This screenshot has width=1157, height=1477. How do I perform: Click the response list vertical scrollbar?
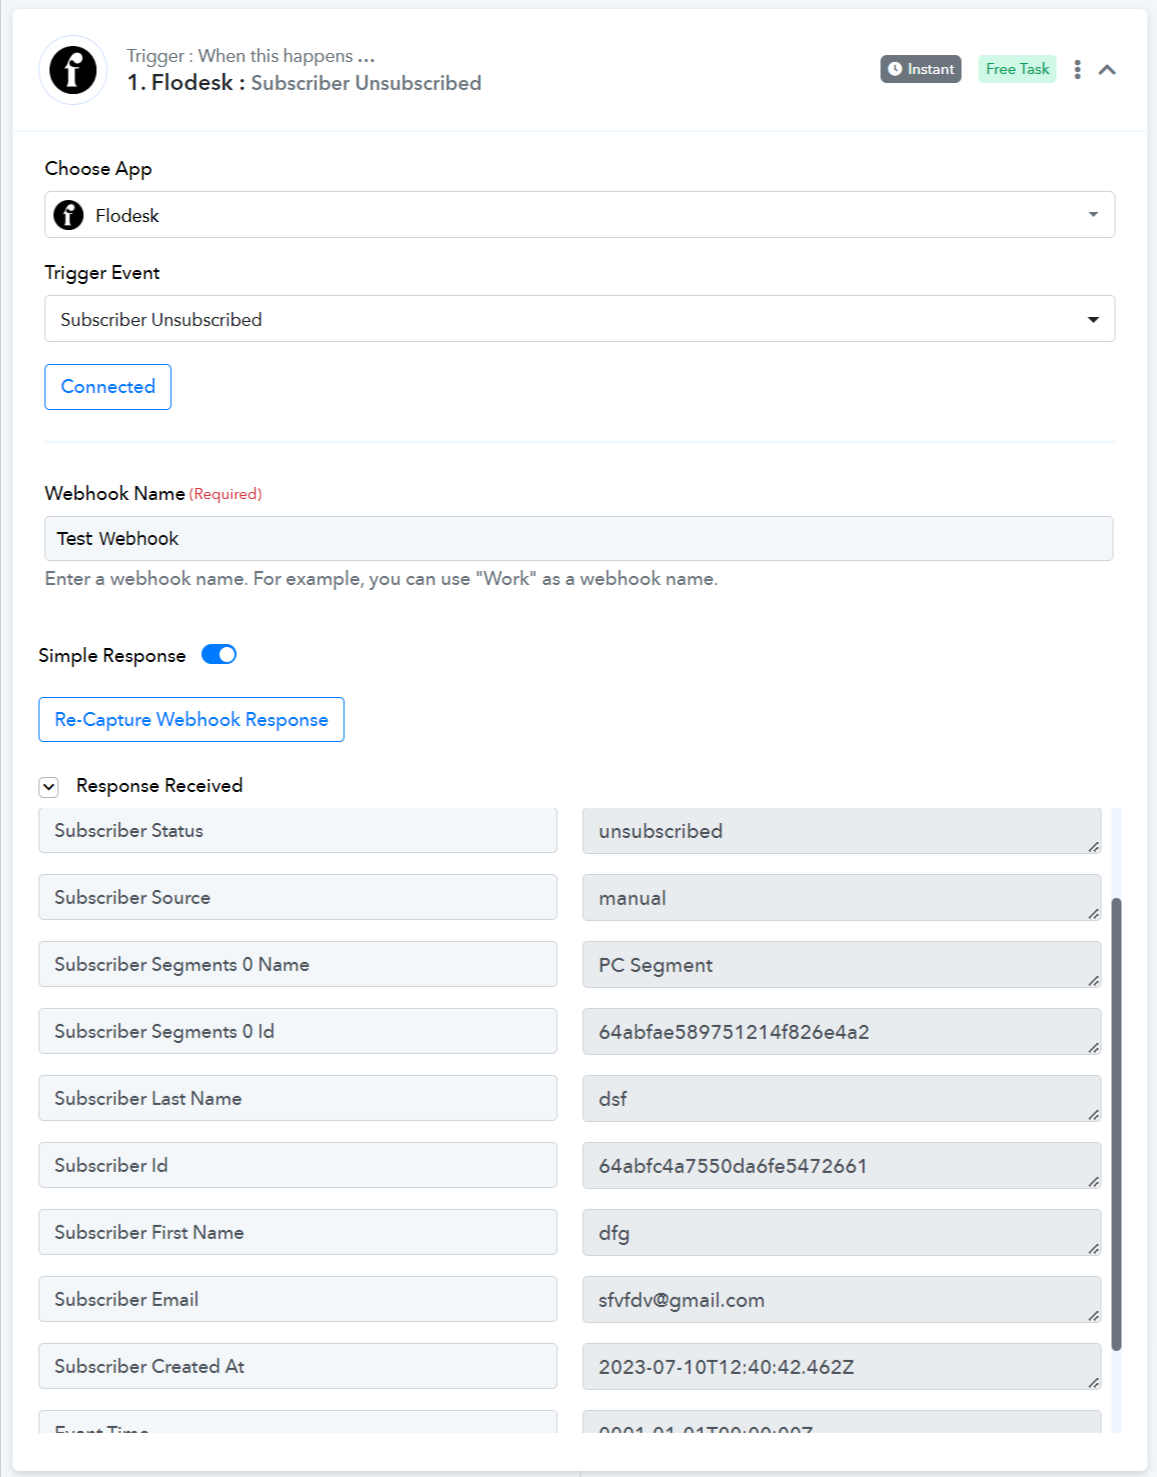coord(1116,1124)
